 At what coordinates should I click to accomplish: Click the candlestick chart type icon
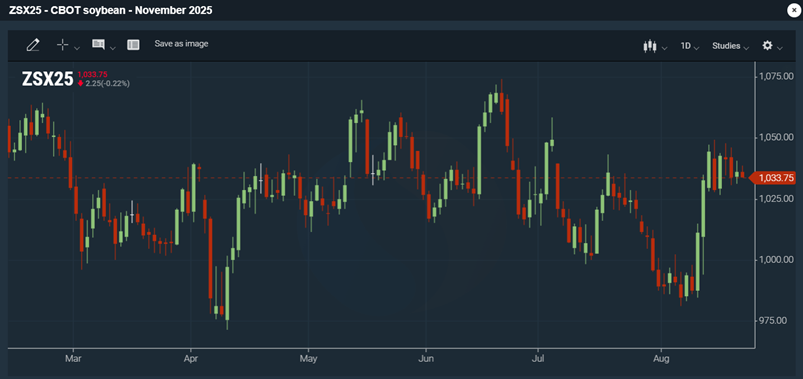click(x=650, y=46)
